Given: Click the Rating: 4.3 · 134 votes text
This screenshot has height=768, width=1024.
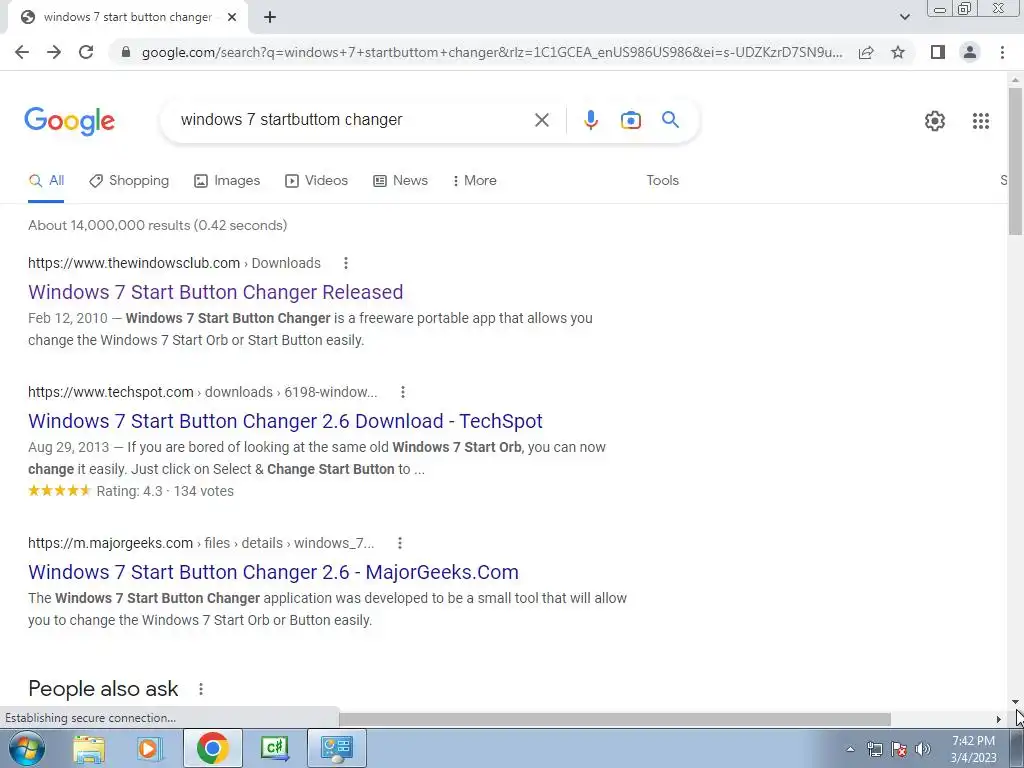Looking at the screenshot, I should click(165, 491).
